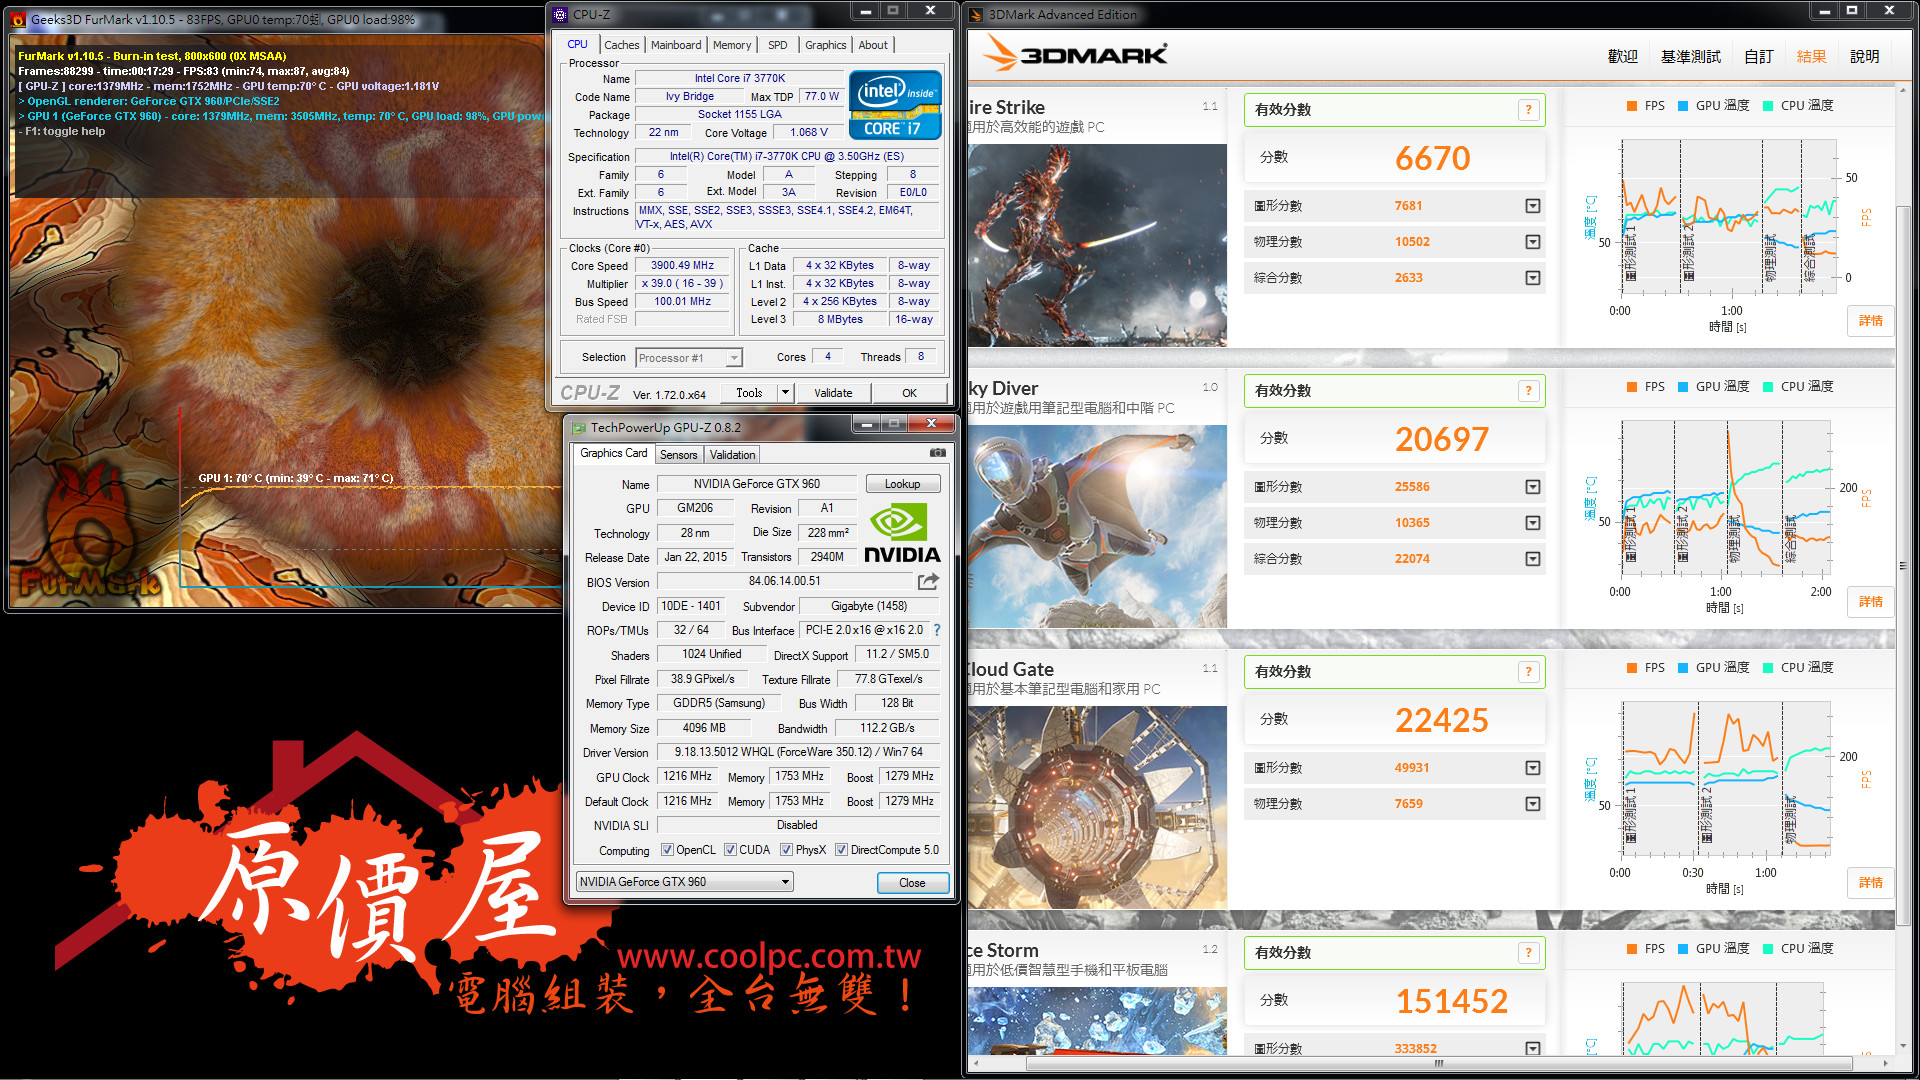The height and width of the screenshot is (1080, 1920).
Task: Expand Sky Diver graphics score 25586
Action: 1532,487
